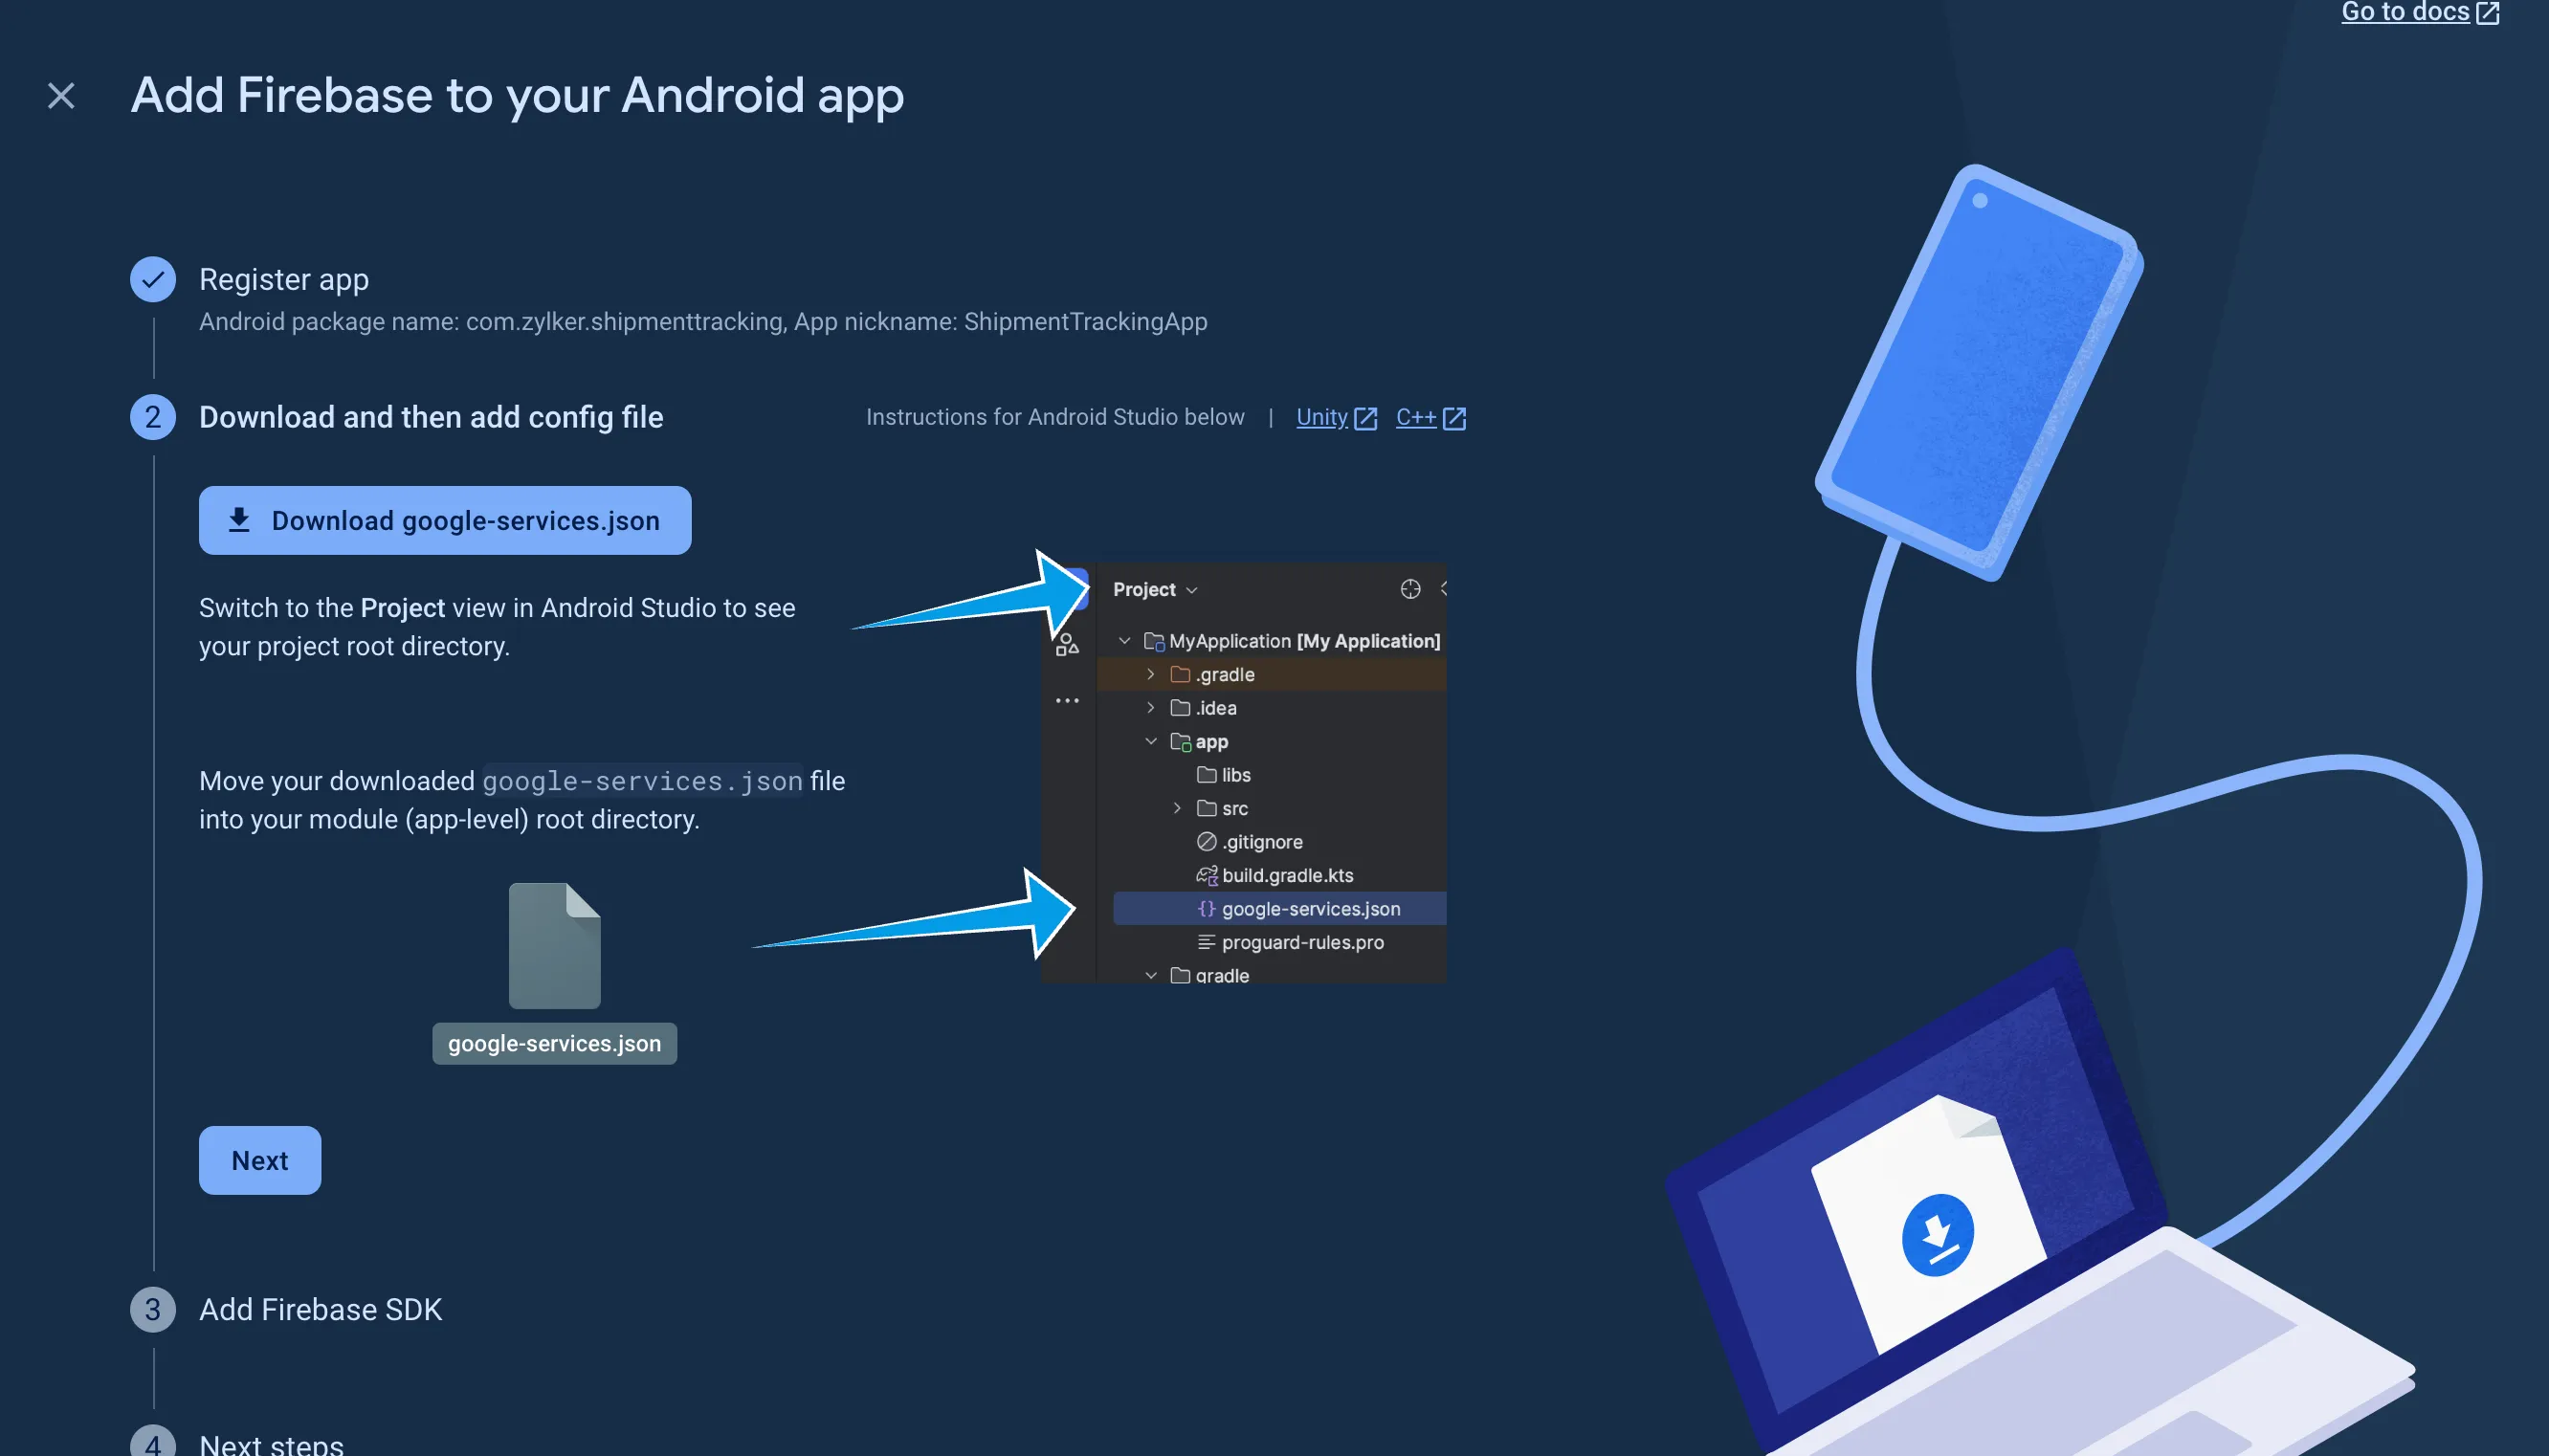2549x1456 pixels.
Task: Click the Add Firebase to your Android app title
Action: (517, 96)
